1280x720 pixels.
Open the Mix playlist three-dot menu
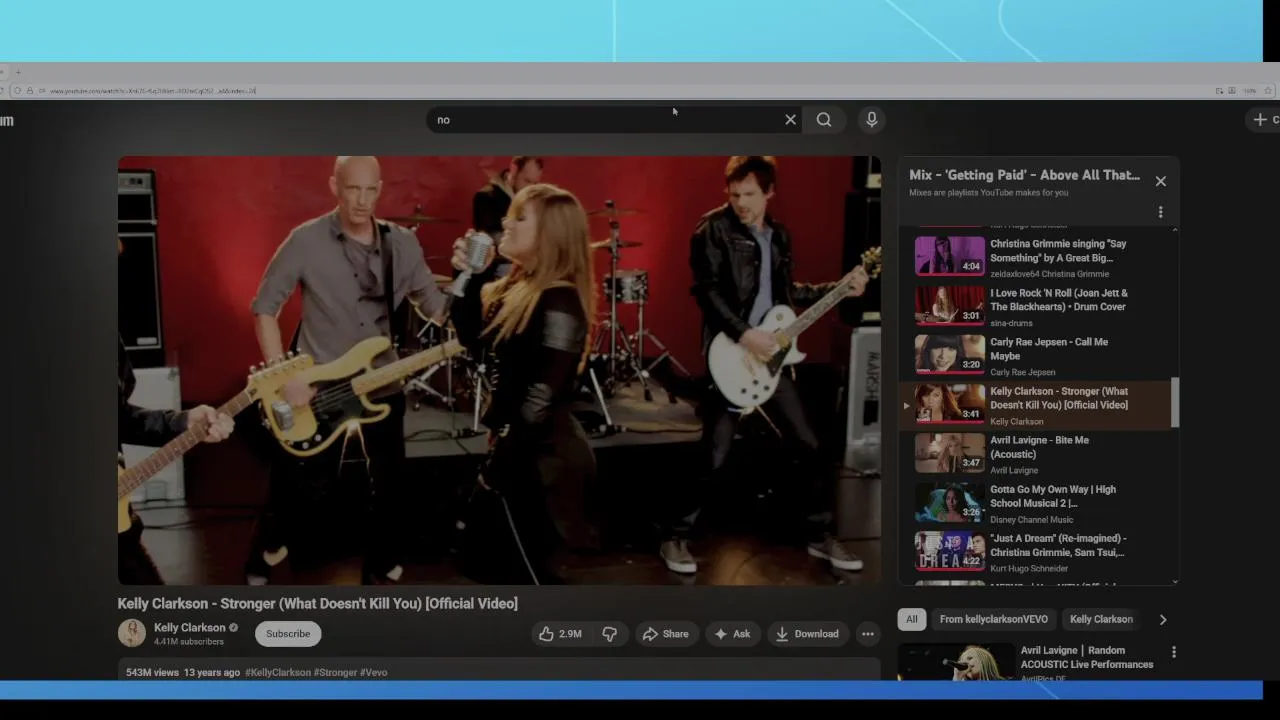1161,212
